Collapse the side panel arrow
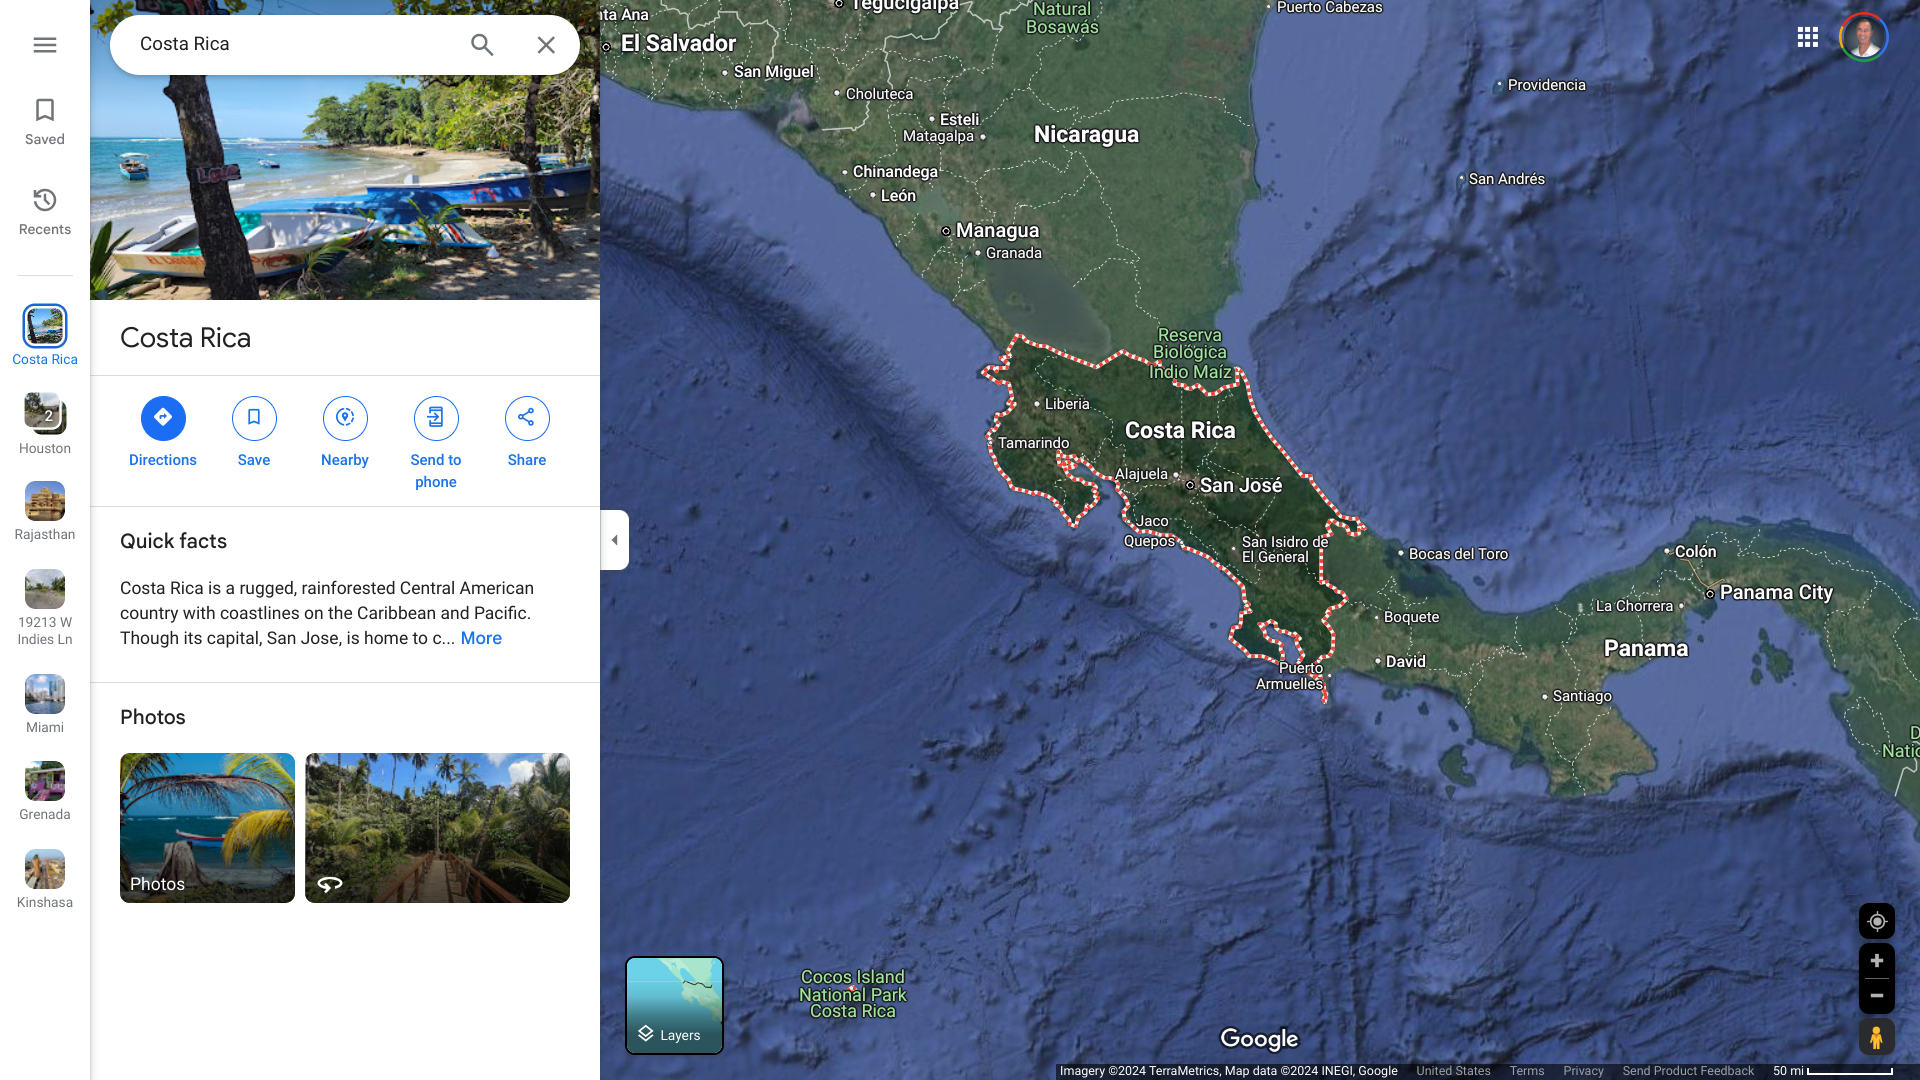Image resolution: width=1920 pixels, height=1080 pixels. (614, 540)
